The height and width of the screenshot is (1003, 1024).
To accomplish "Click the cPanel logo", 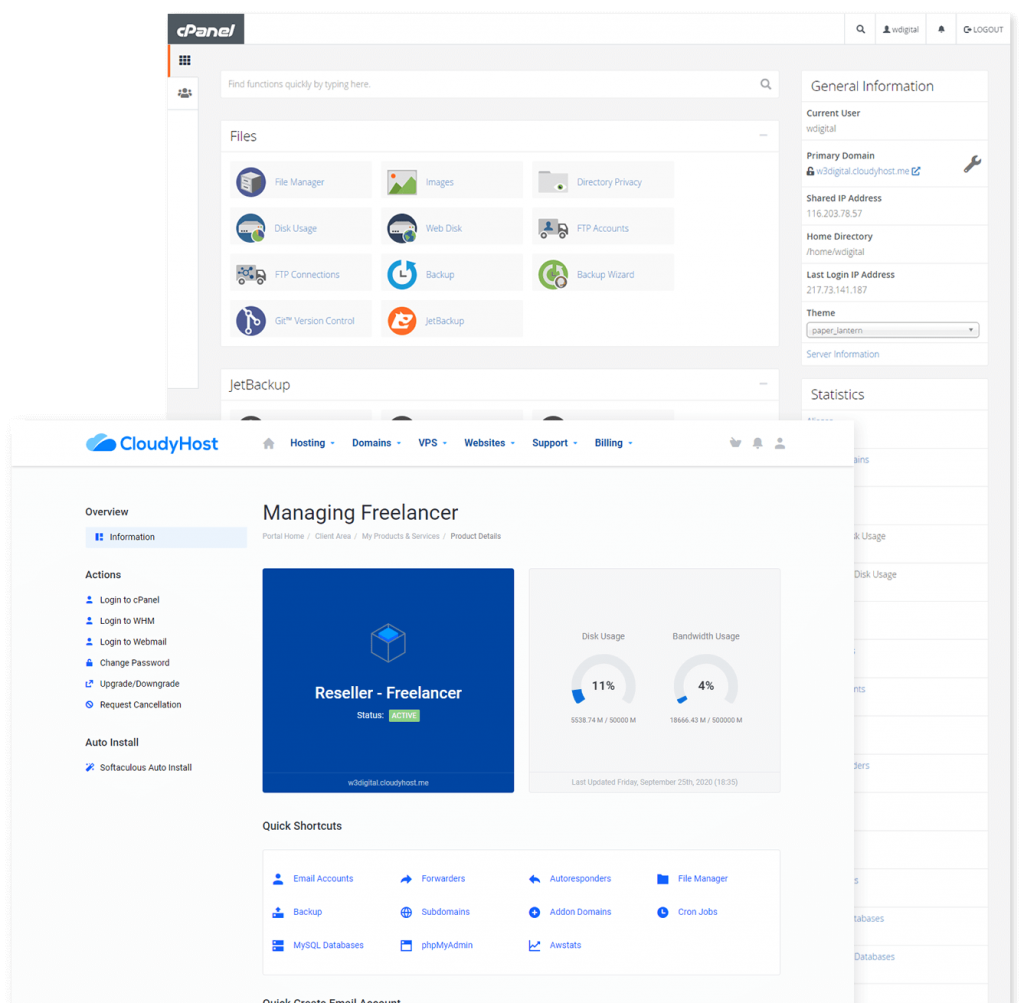I will tap(206, 29).
